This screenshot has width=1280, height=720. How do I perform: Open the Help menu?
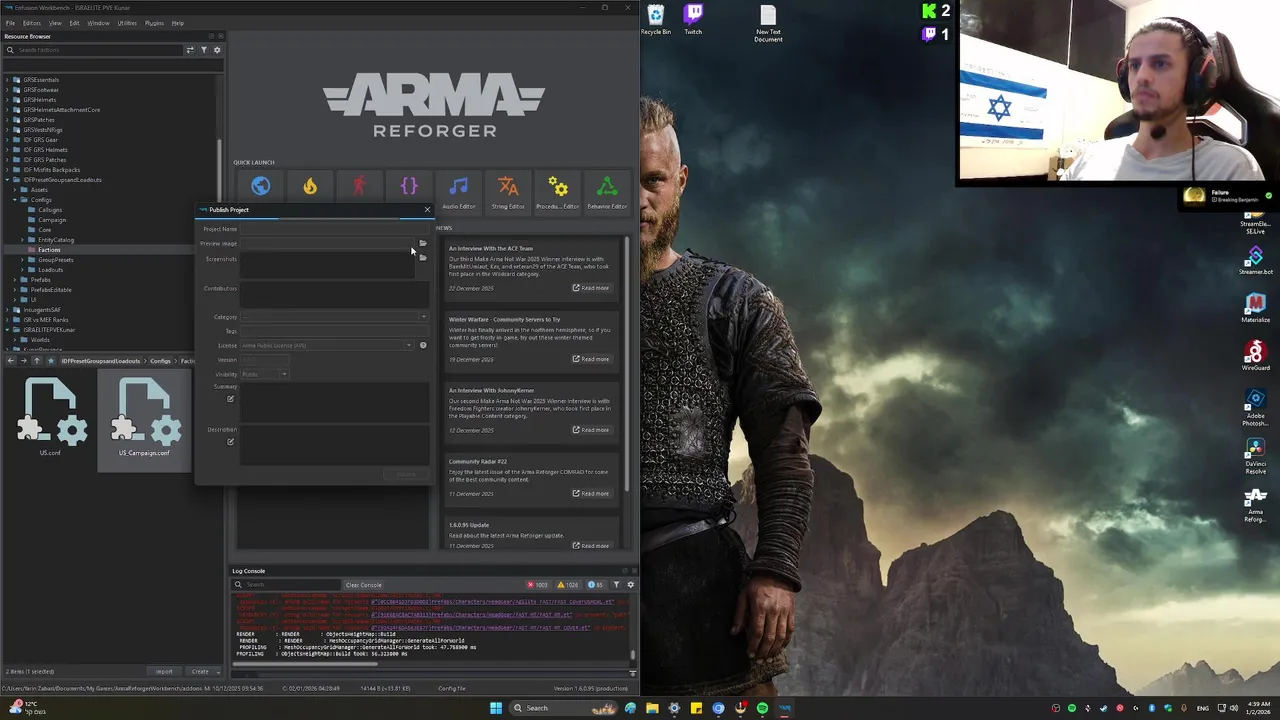coord(177,23)
